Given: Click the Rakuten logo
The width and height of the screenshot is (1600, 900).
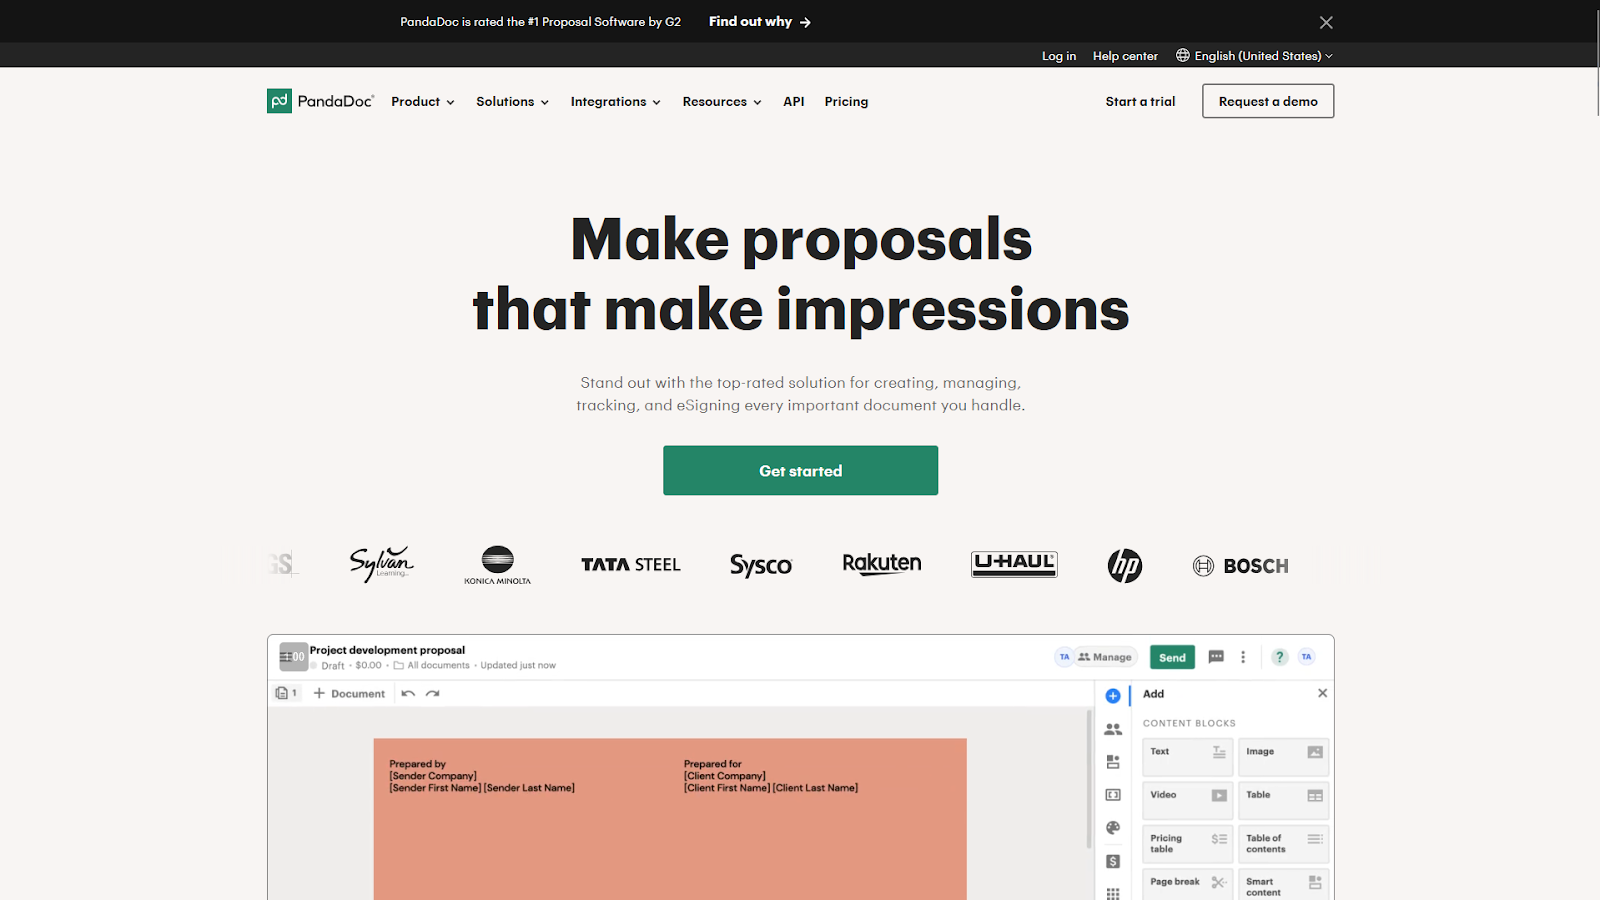Looking at the screenshot, I should tap(881, 564).
